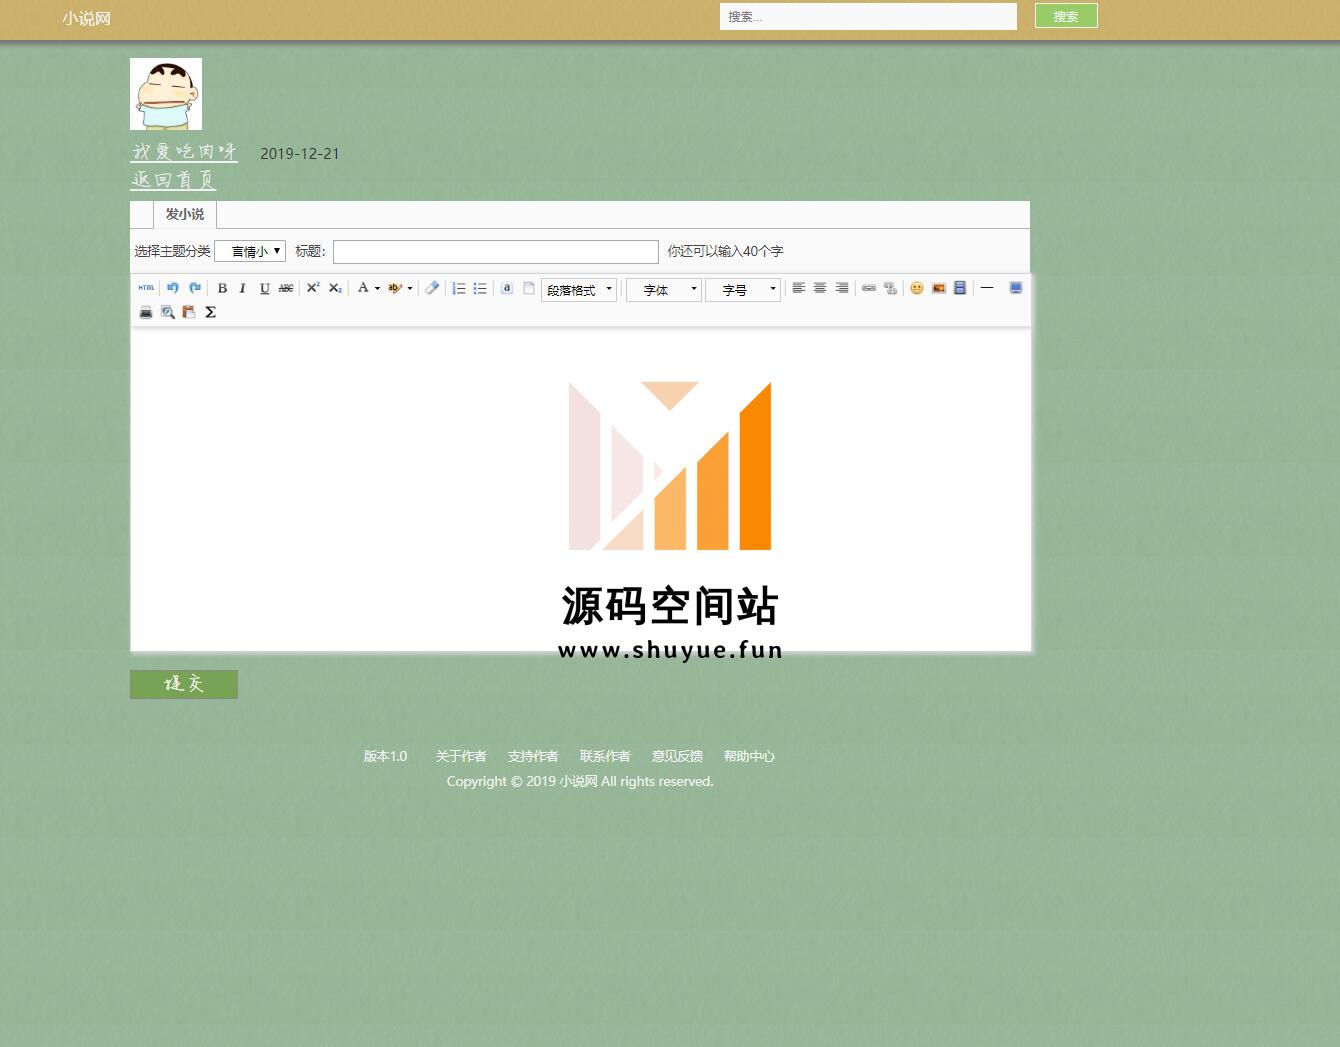Open the 支持作者 footer link
Screen dimensions: 1340x1047
(x=533, y=756)
